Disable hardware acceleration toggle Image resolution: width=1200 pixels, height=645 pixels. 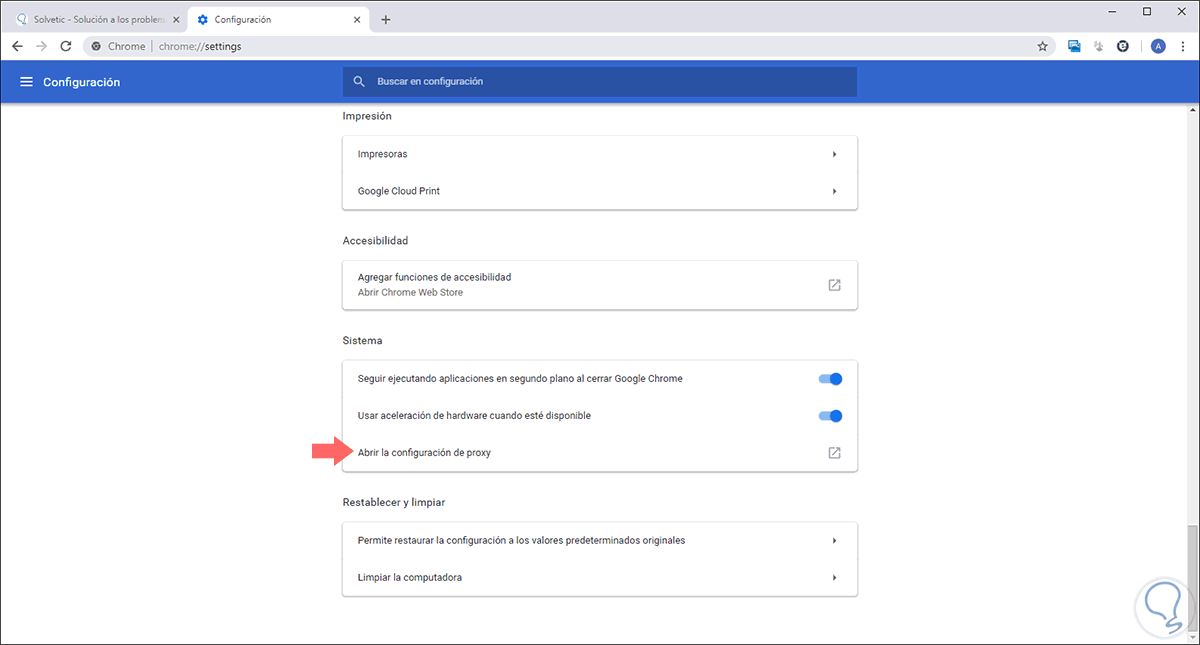pos(830,416)
